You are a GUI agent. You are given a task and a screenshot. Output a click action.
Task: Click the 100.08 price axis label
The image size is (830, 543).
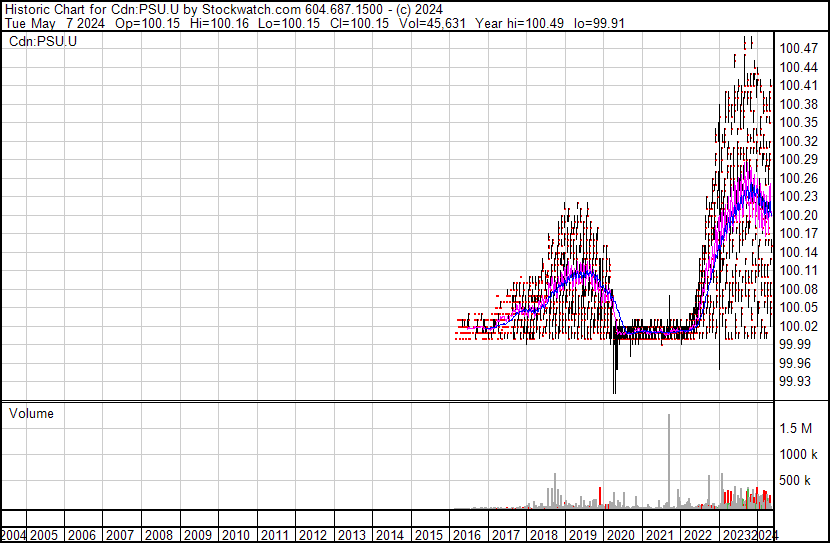coord(798,289)
